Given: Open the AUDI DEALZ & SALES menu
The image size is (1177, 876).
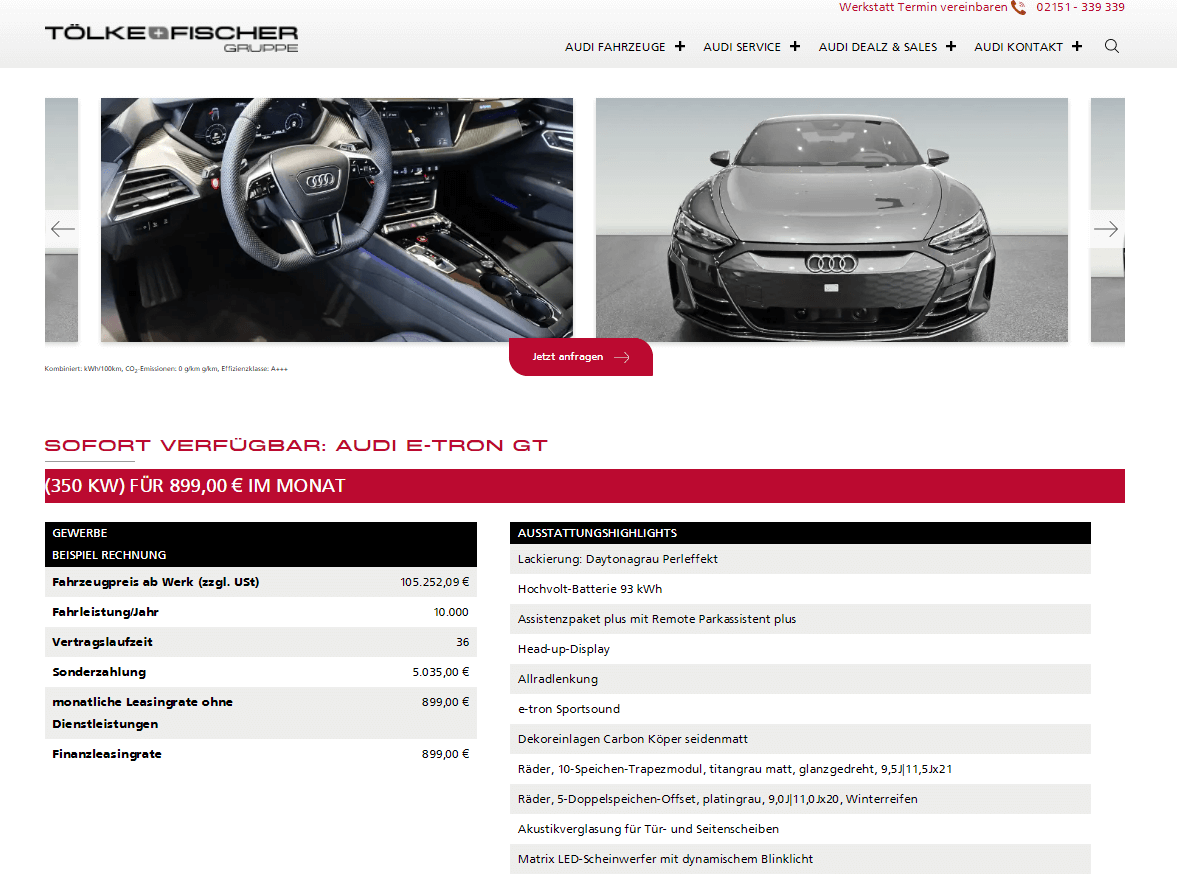Looking at the screenshot, I should click(x=877, y=47).
